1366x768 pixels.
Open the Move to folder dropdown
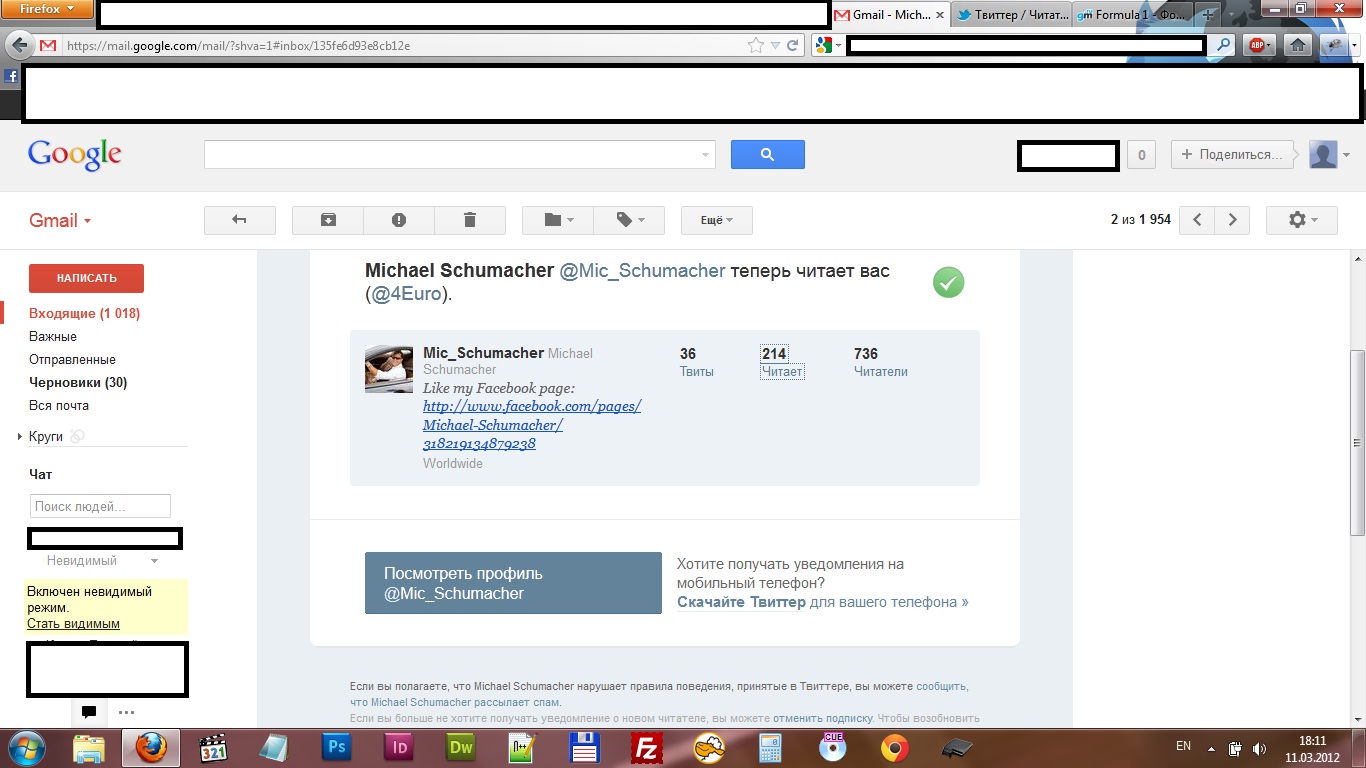point(558,220)
